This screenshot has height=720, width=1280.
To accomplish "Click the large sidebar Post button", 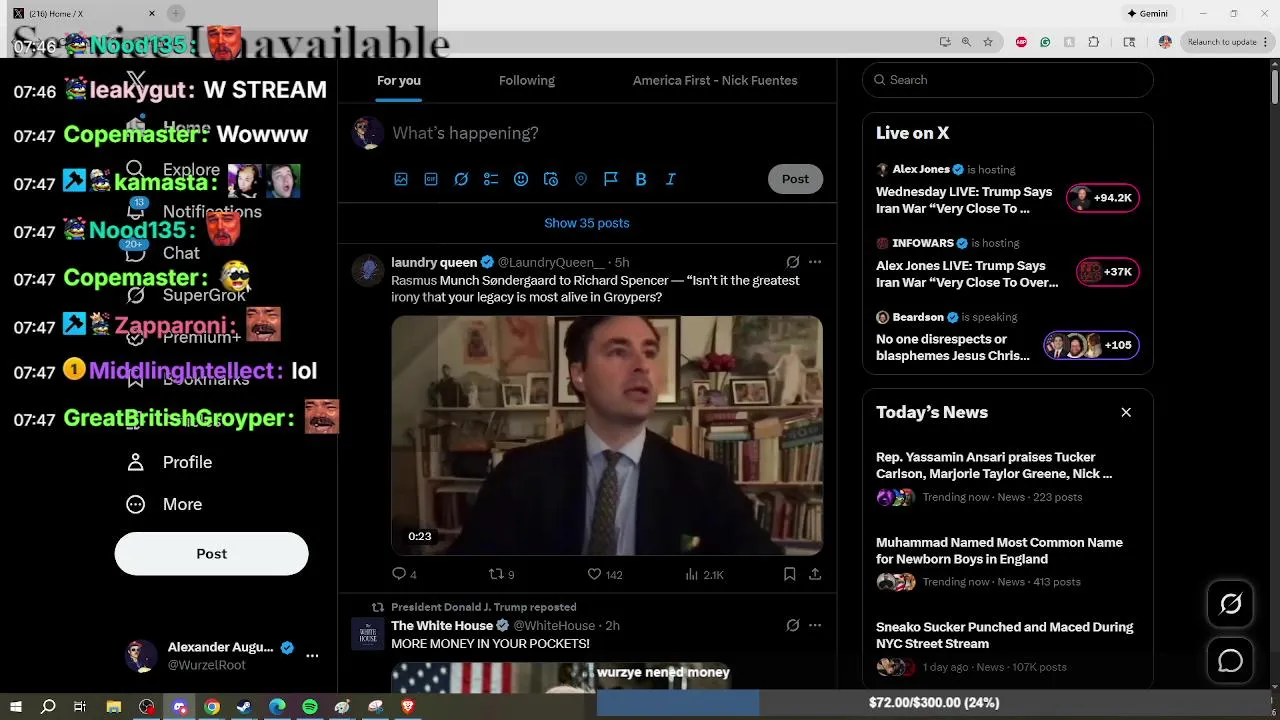I will tap(212, 554).
